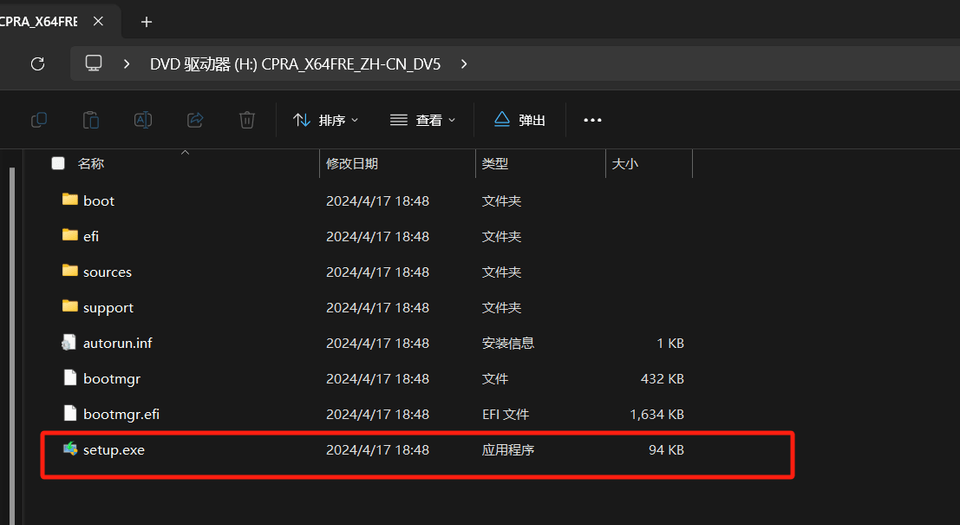Toggle the select-all checkbox in header
This screenshot has height=525, width=960.
58,163
